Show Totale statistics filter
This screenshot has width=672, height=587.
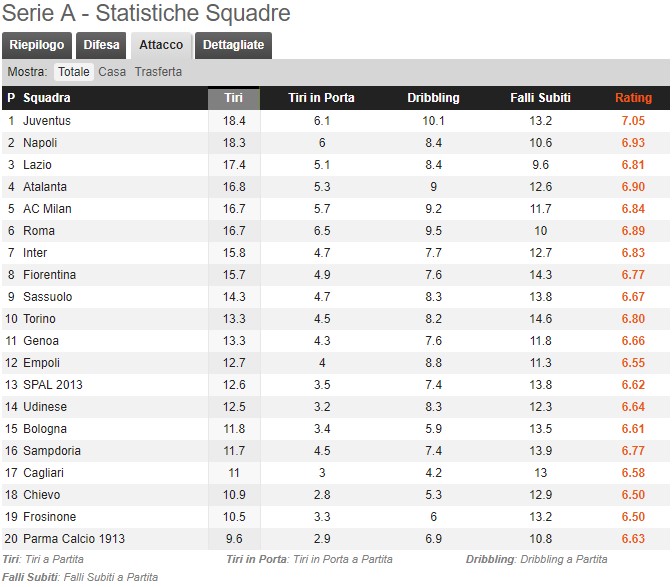74,72
